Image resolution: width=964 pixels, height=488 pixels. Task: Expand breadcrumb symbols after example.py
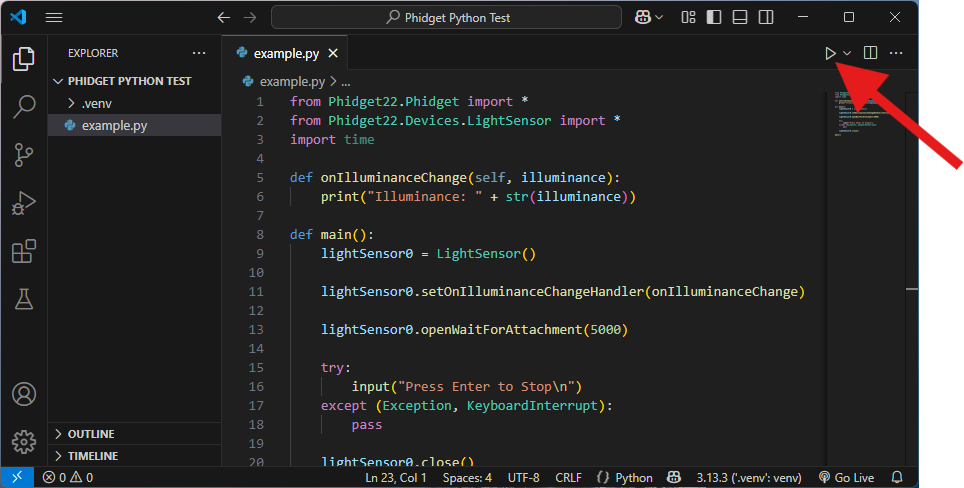pos(346,82)
